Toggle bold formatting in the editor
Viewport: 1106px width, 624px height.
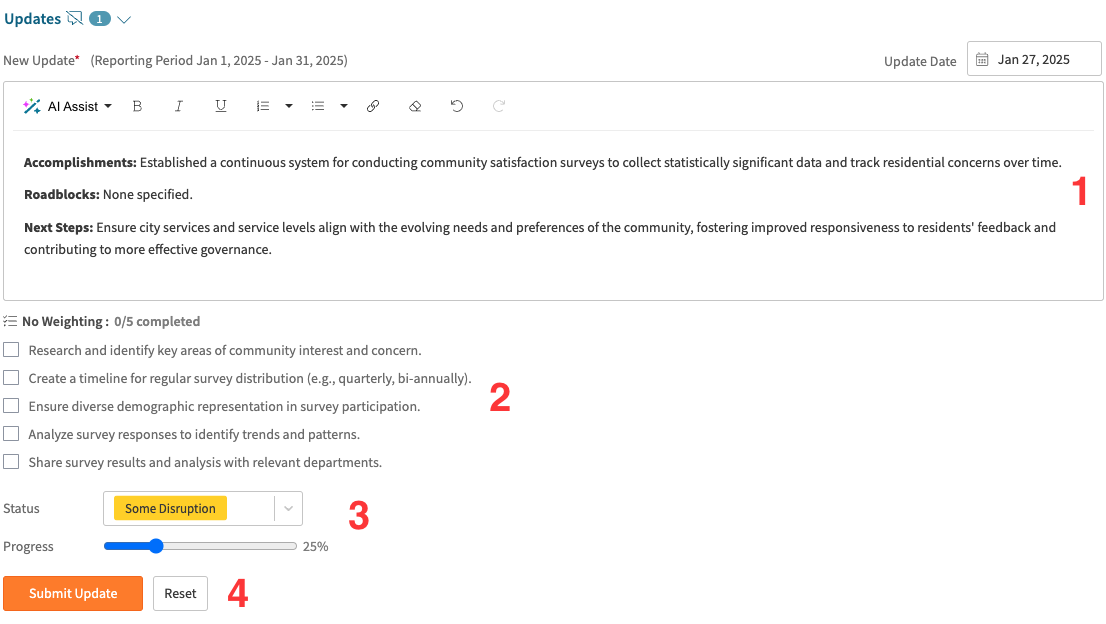tap(137, 106)
